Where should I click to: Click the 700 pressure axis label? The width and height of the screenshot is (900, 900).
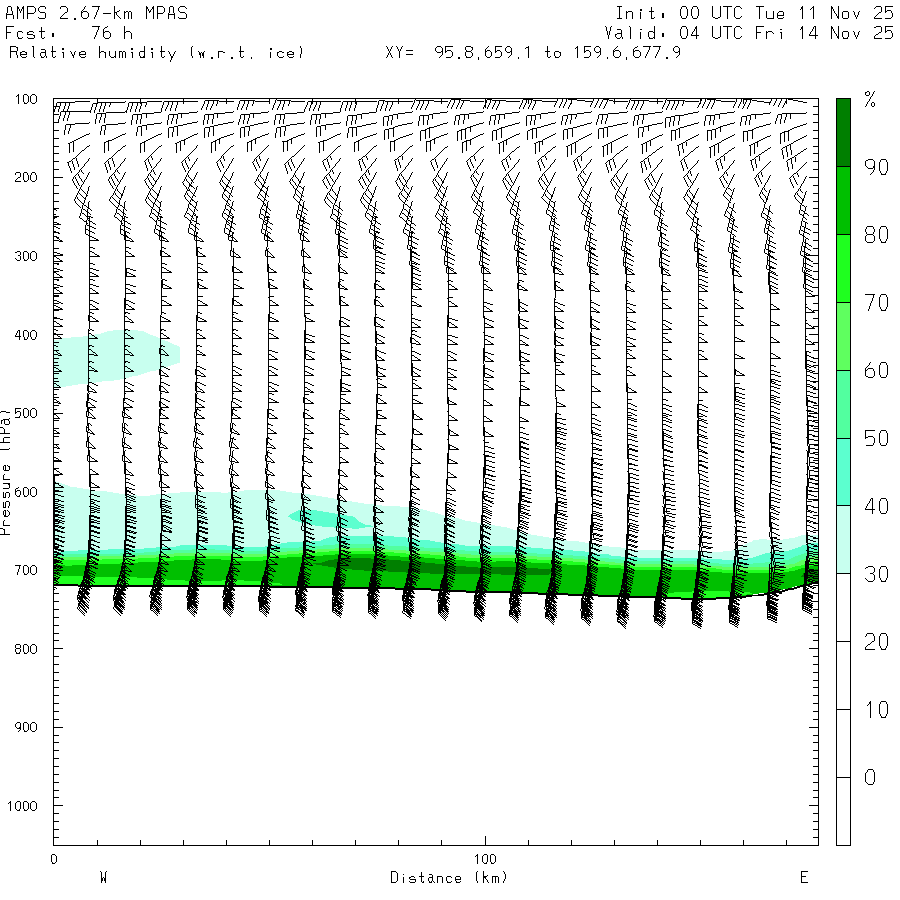click(26, 570)
